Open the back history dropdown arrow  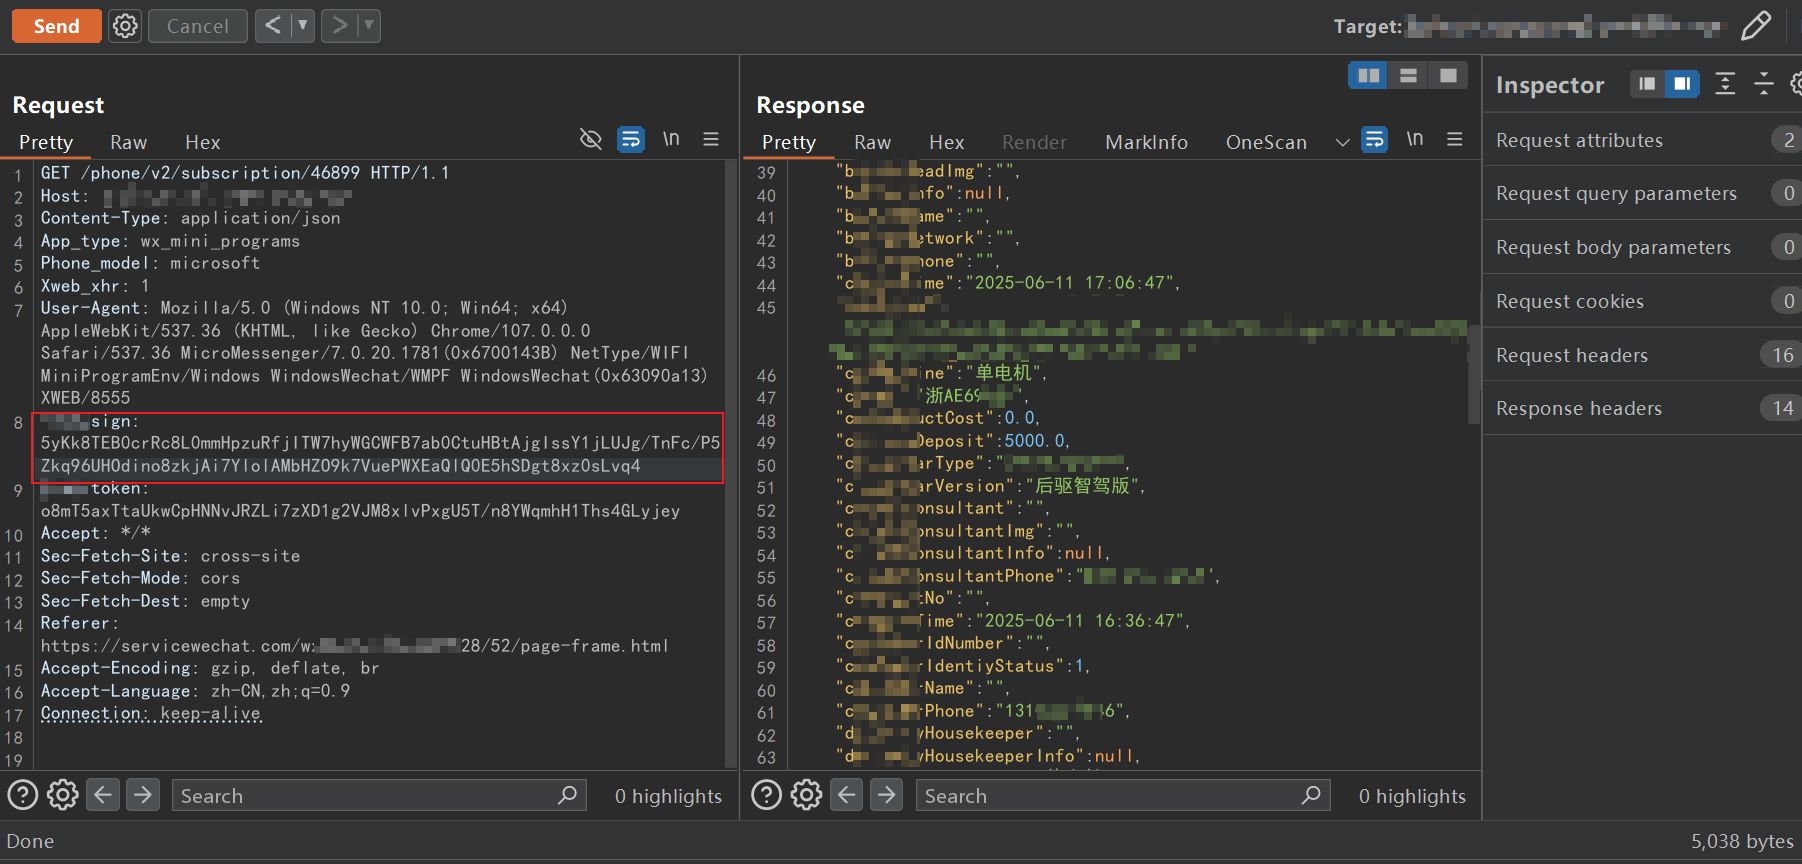(303, 26)
